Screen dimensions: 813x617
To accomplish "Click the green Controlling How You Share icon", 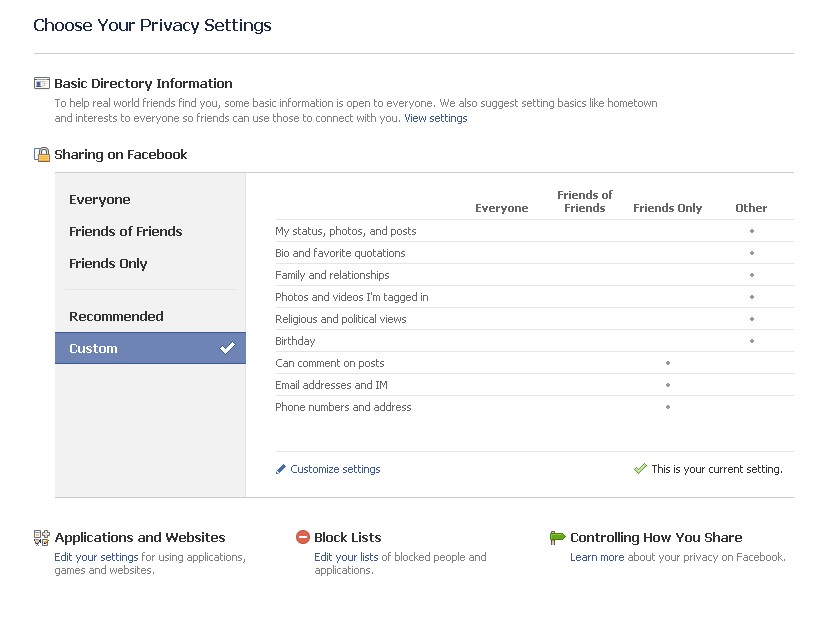I will [x=557, y=538].
